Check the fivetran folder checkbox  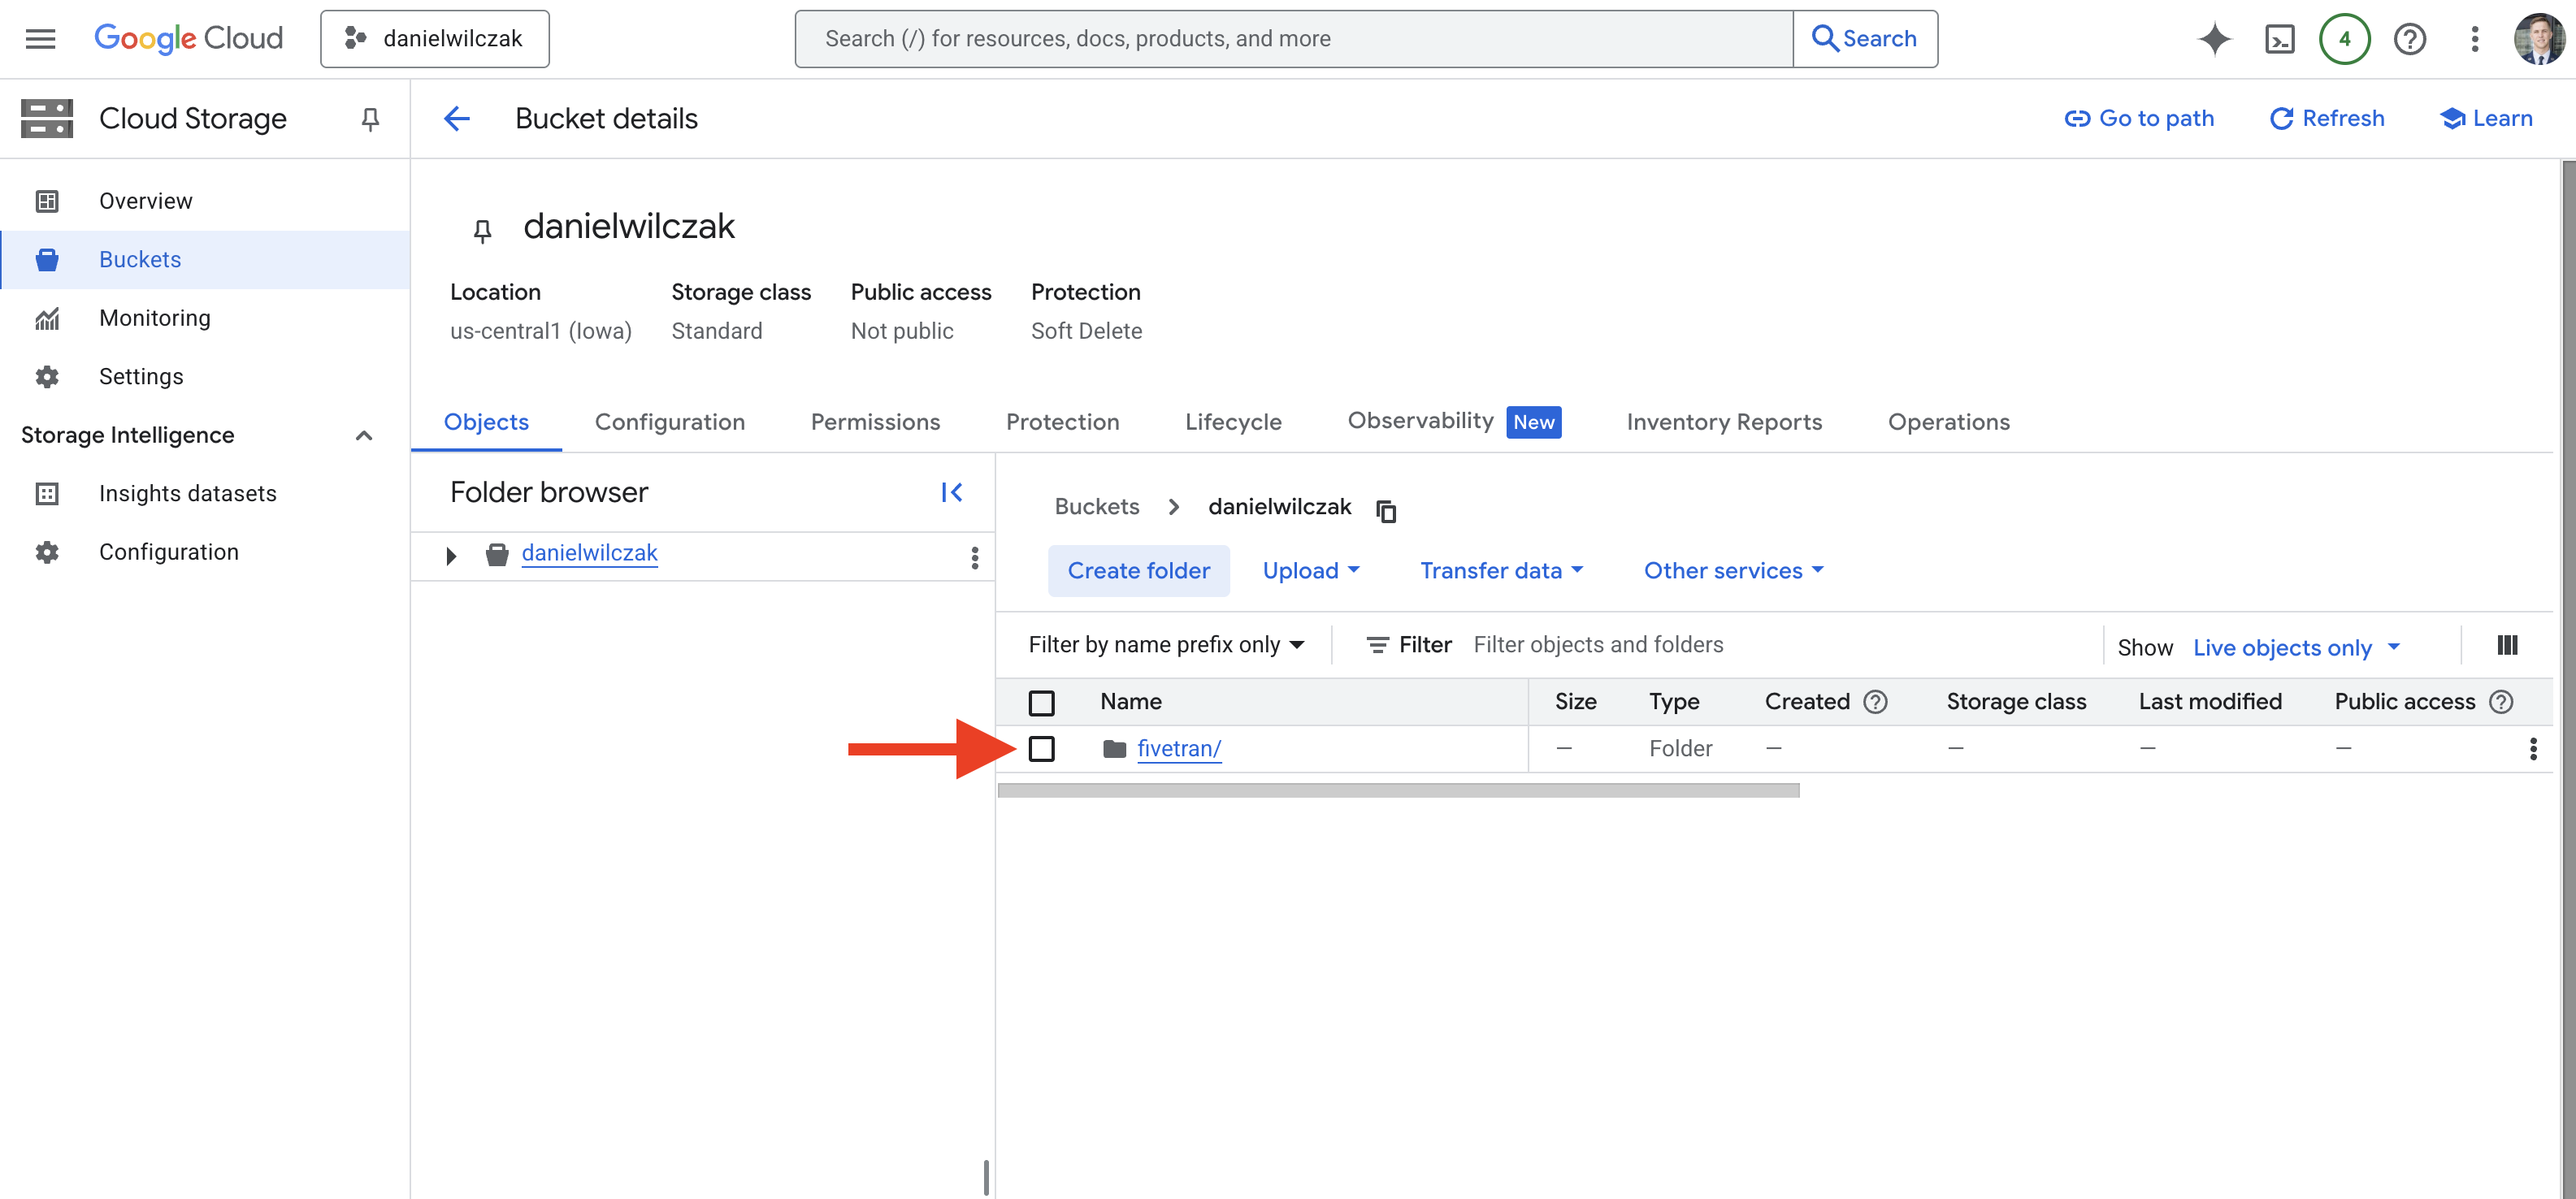pyautogui.click(x=1041, y=749)
